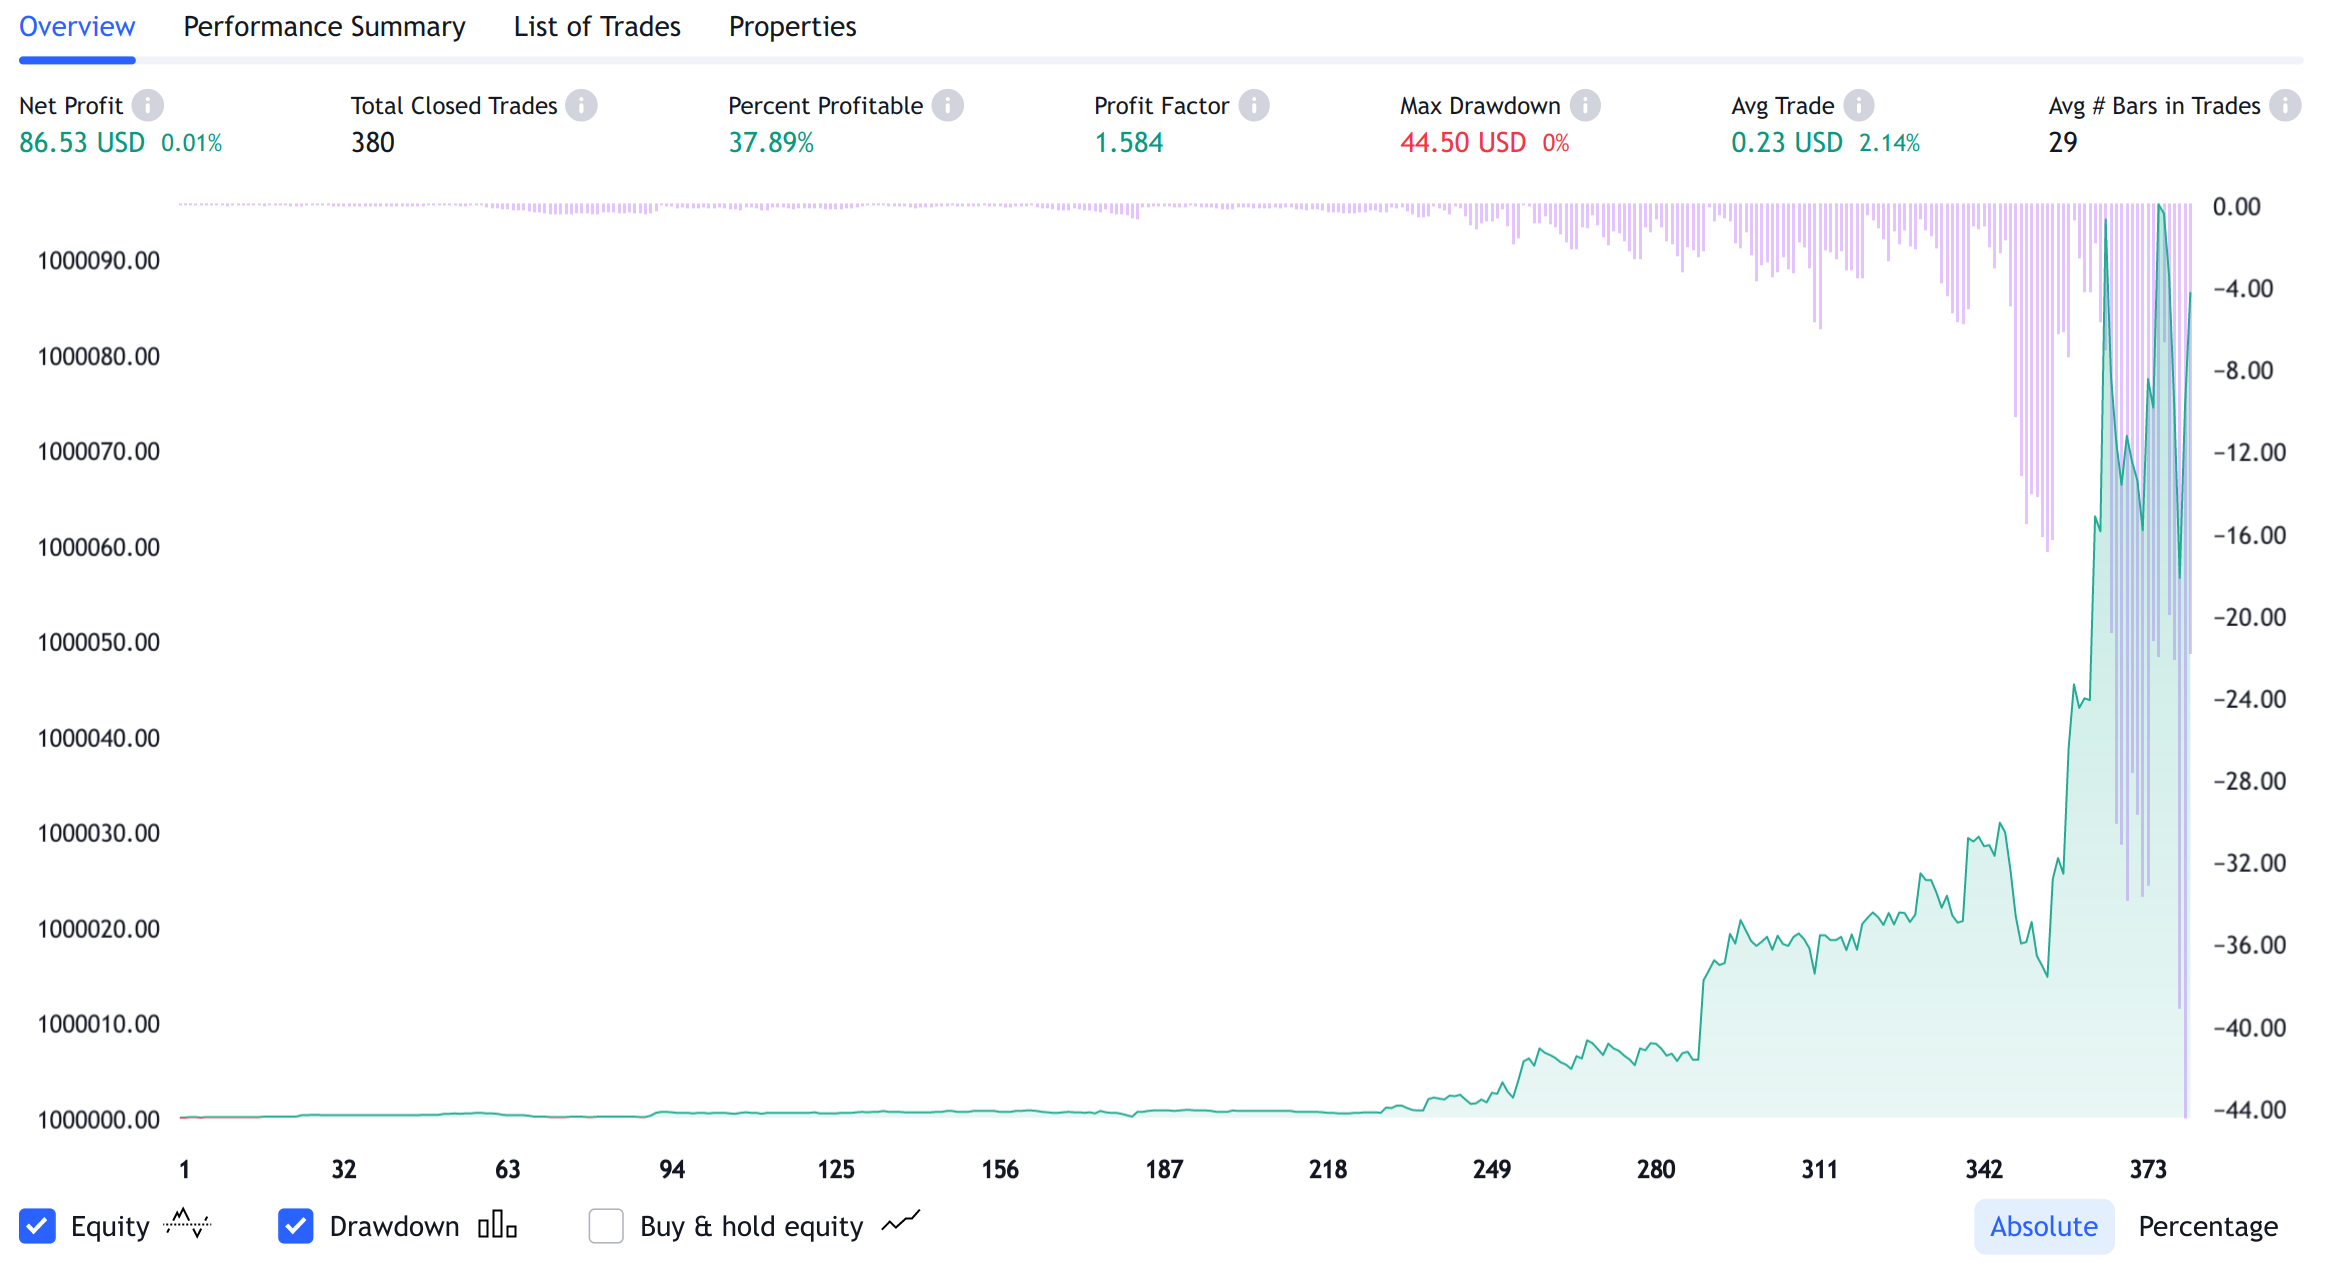The height and width of the screenshot is (1264, 2327).
Task: Open the Performance Summary tab
Action: [324, 27]
